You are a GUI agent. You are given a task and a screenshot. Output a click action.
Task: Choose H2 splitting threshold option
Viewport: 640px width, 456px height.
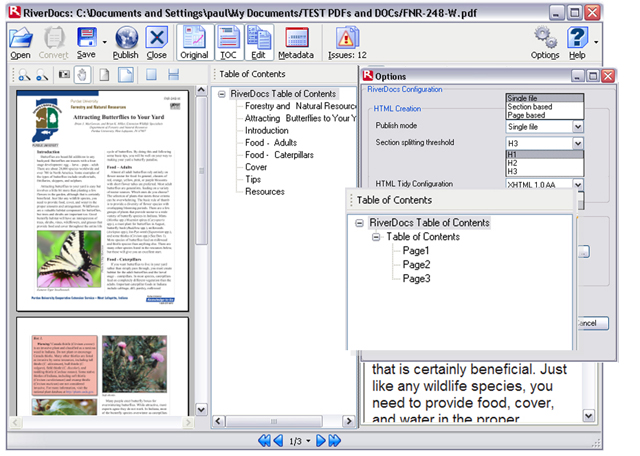pos(545,163)
